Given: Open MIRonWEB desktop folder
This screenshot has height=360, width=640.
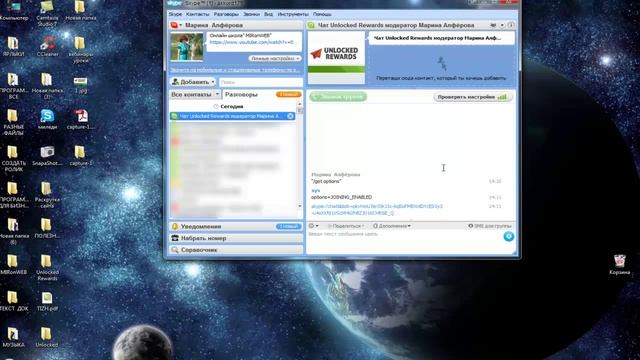Looking at the screenshot, I should (x=13, y=264).
